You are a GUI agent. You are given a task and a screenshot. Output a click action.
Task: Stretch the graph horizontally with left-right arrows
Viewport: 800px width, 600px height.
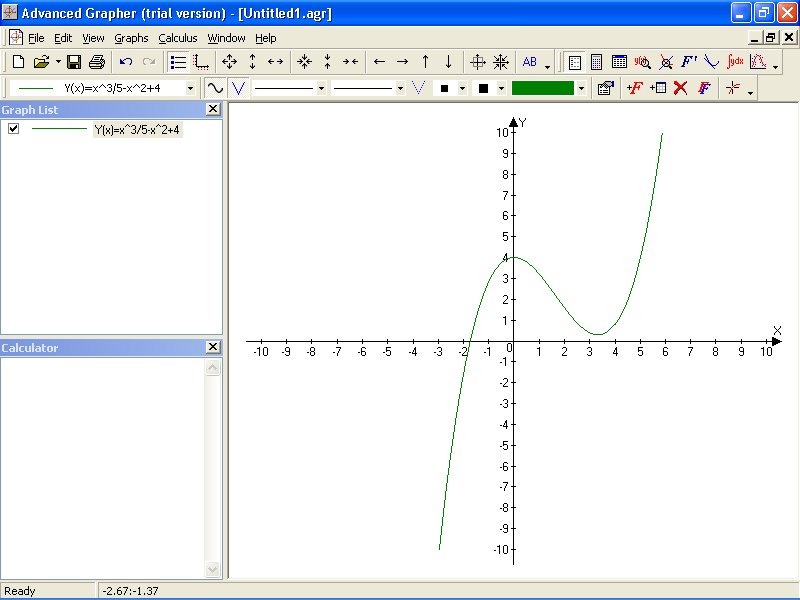276,62
